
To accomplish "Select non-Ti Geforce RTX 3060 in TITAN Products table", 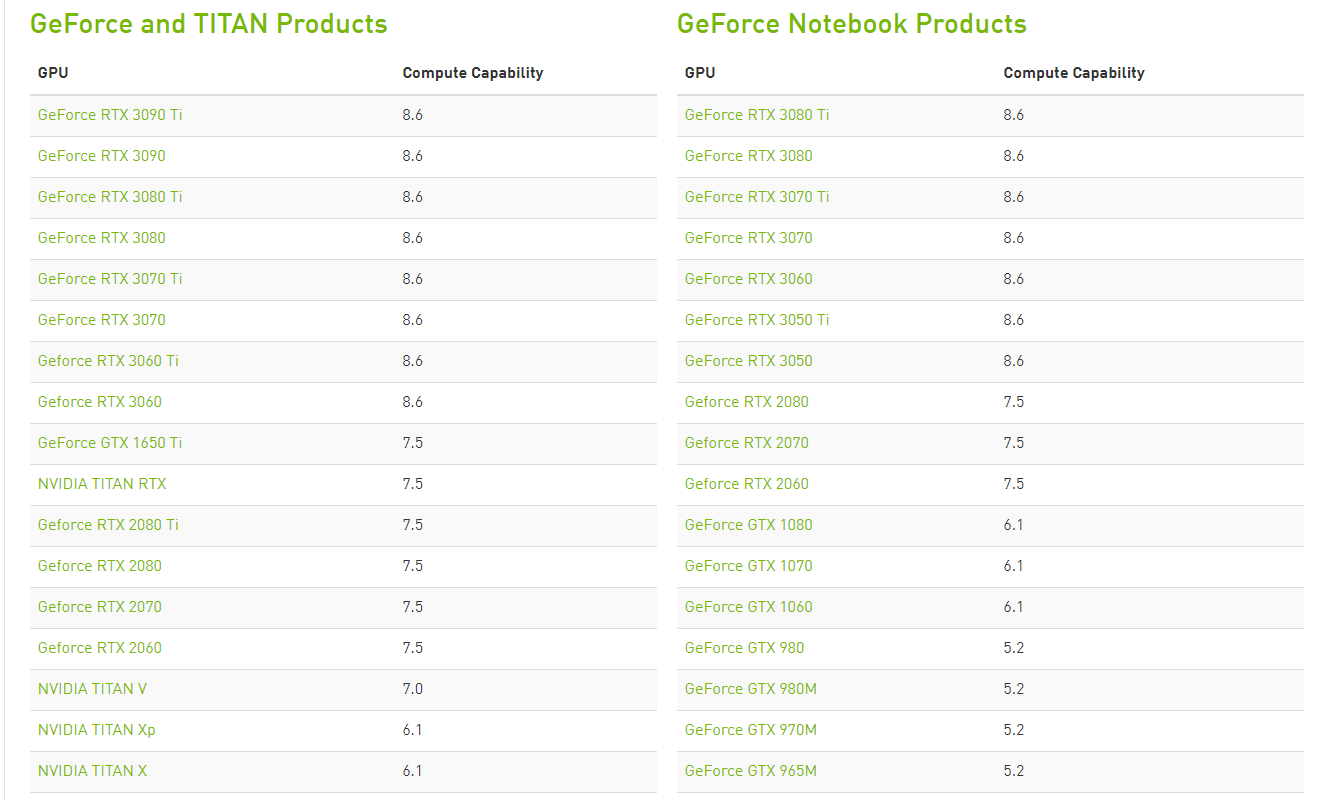I will tap(100, 402).
